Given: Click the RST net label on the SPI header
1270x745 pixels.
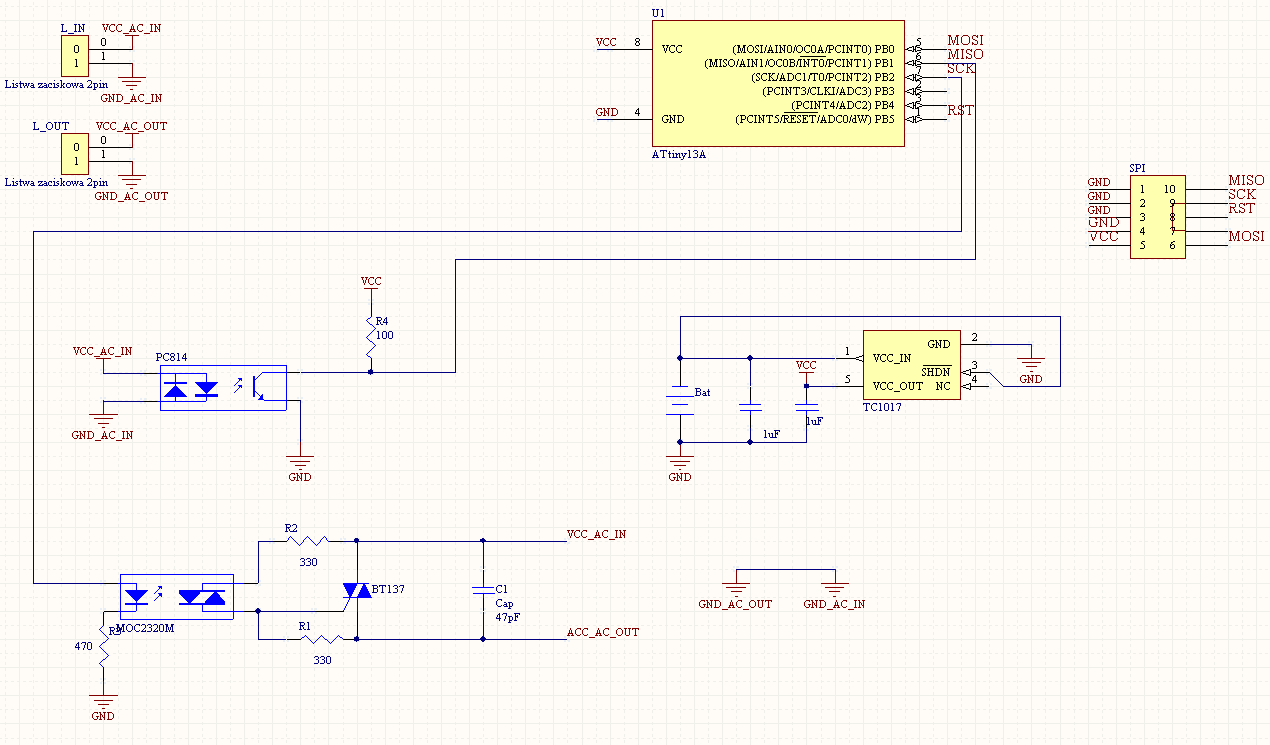Looking at the screenshot, I should (x=1241, y=209).
